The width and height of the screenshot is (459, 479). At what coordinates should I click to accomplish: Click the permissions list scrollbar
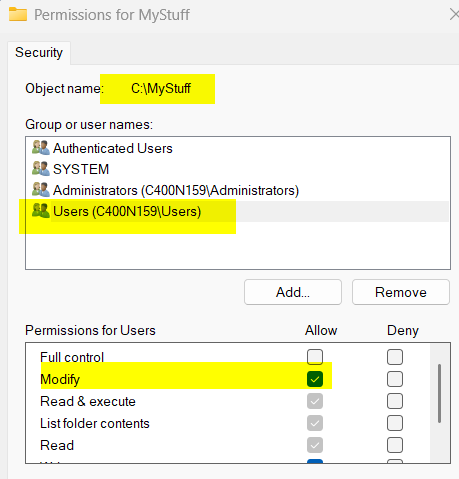pyautogui.click(x=439, y=393)
